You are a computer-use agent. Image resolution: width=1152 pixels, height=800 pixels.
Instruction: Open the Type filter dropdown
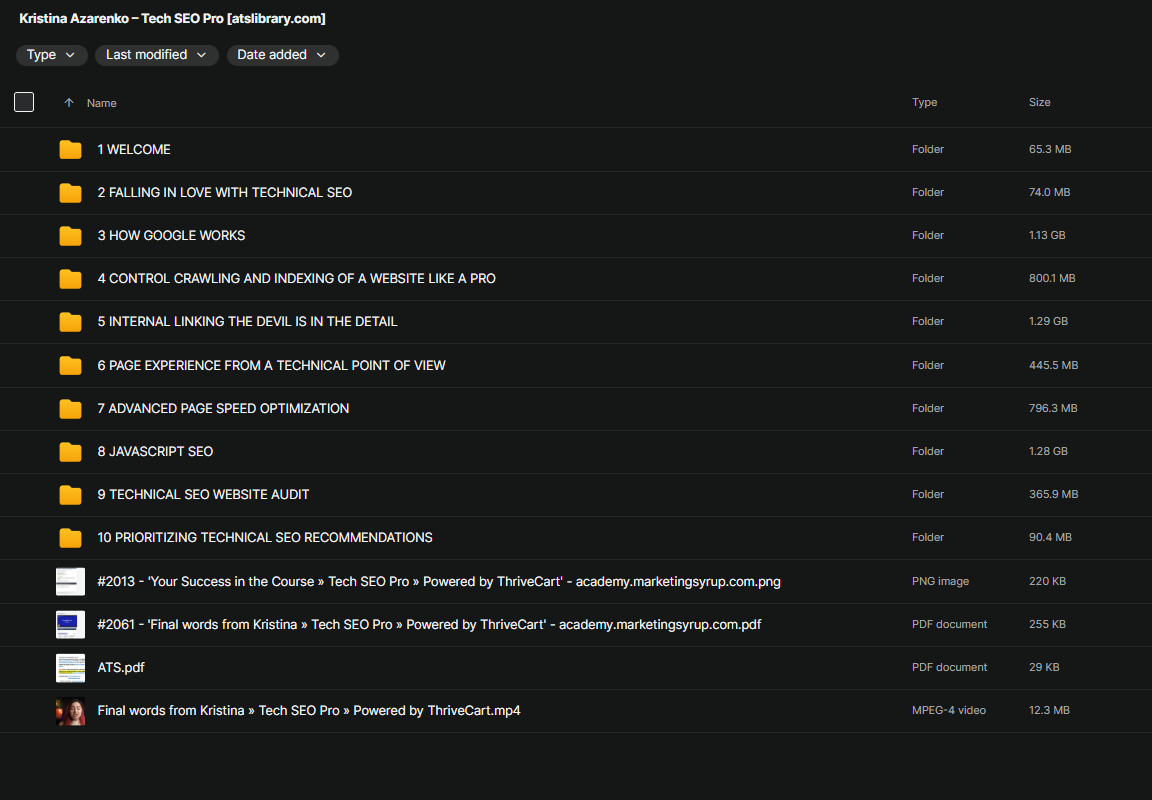pyautogui.click(x=51, y=55)
